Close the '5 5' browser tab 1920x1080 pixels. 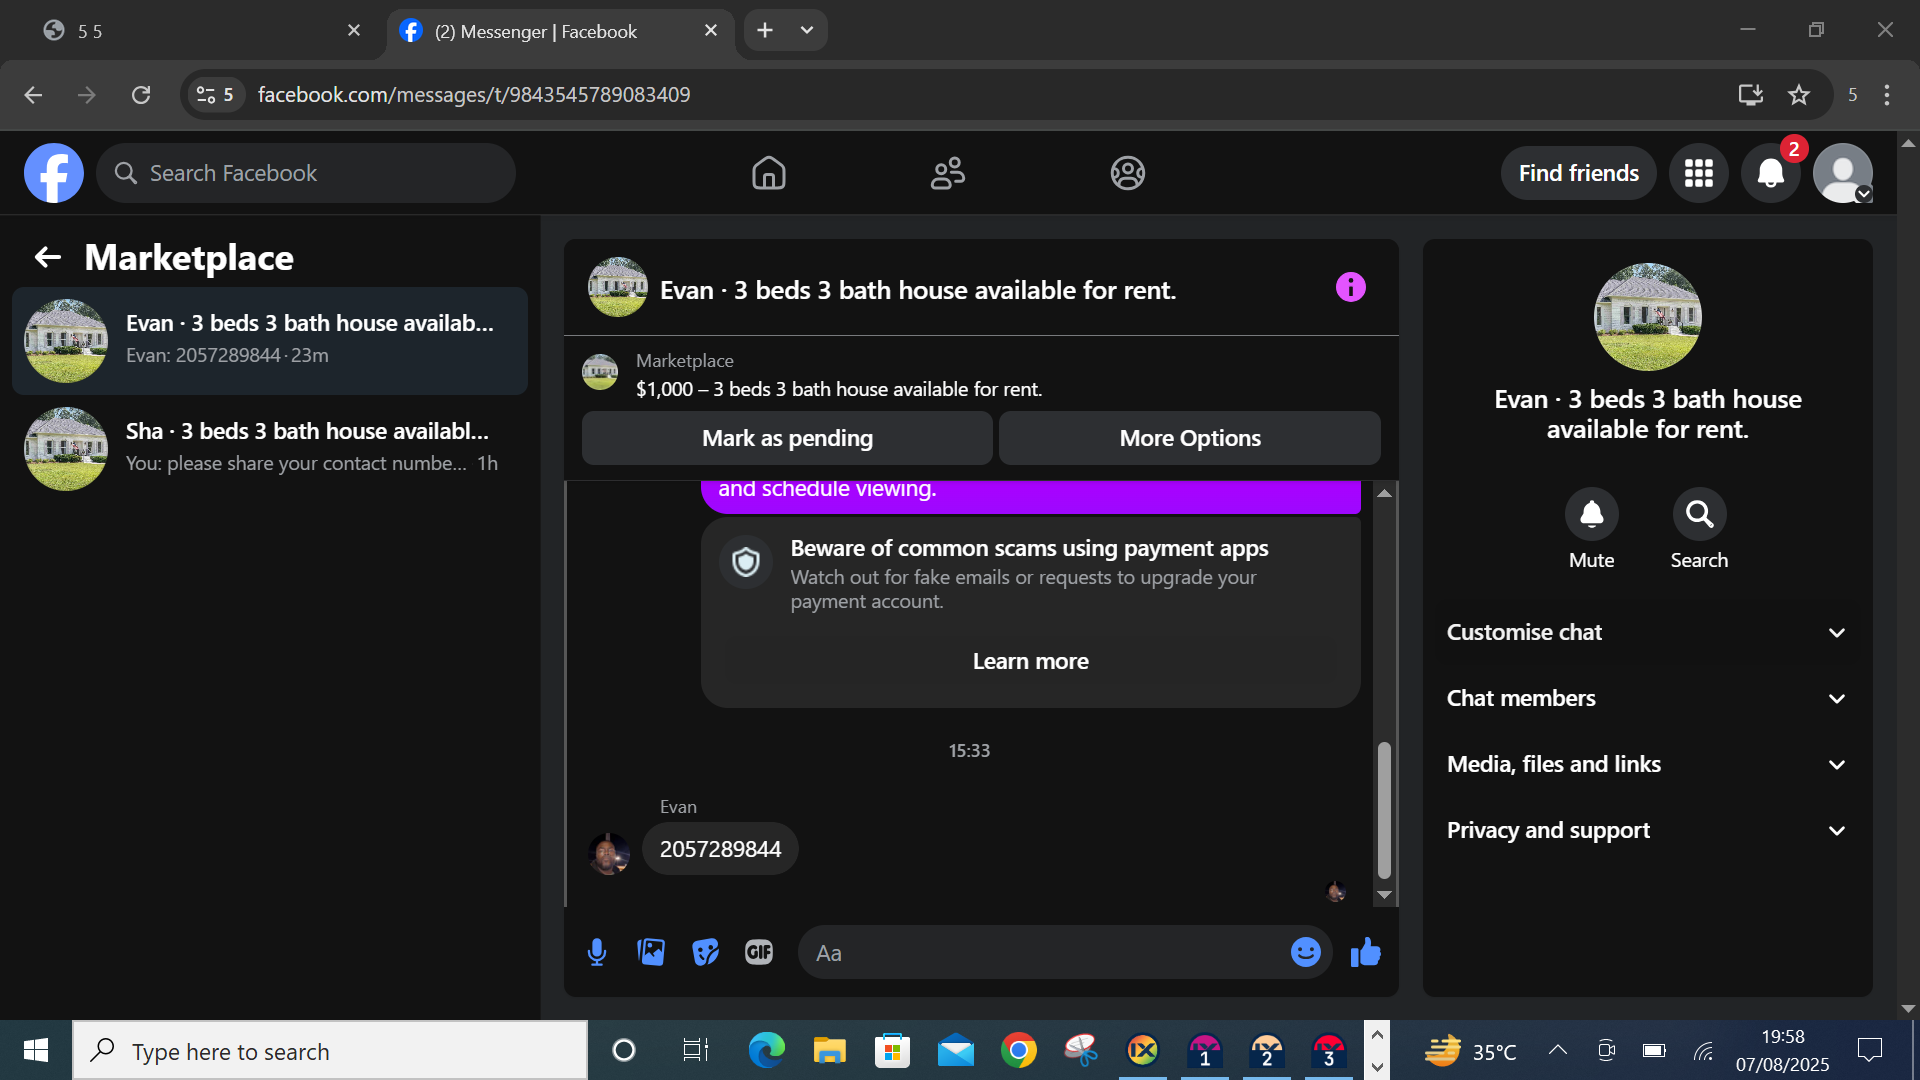click(x=354, y=31)
